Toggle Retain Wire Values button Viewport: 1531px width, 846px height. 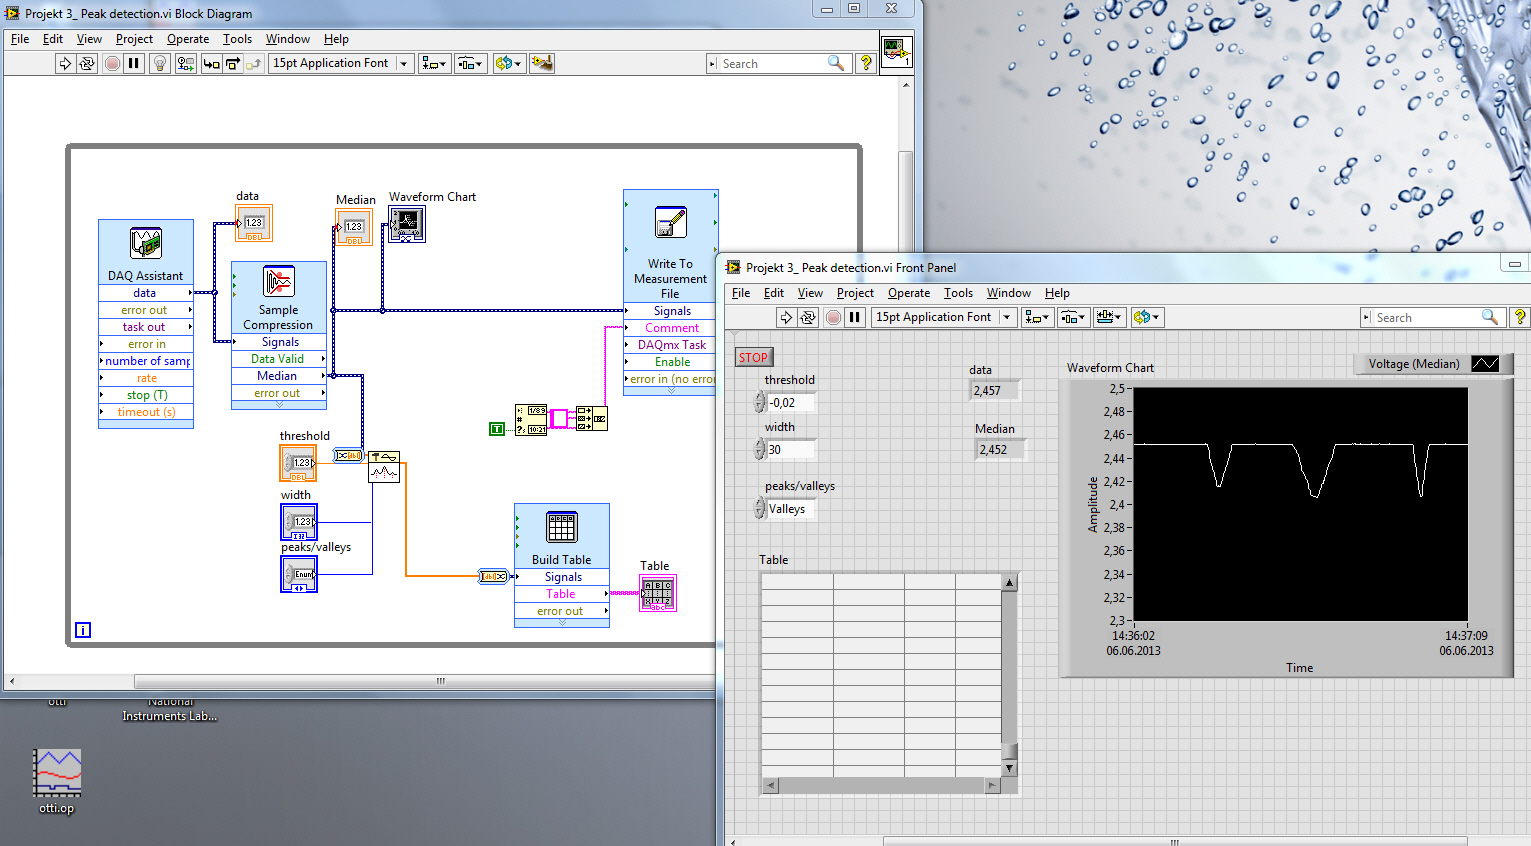point(185,63)
